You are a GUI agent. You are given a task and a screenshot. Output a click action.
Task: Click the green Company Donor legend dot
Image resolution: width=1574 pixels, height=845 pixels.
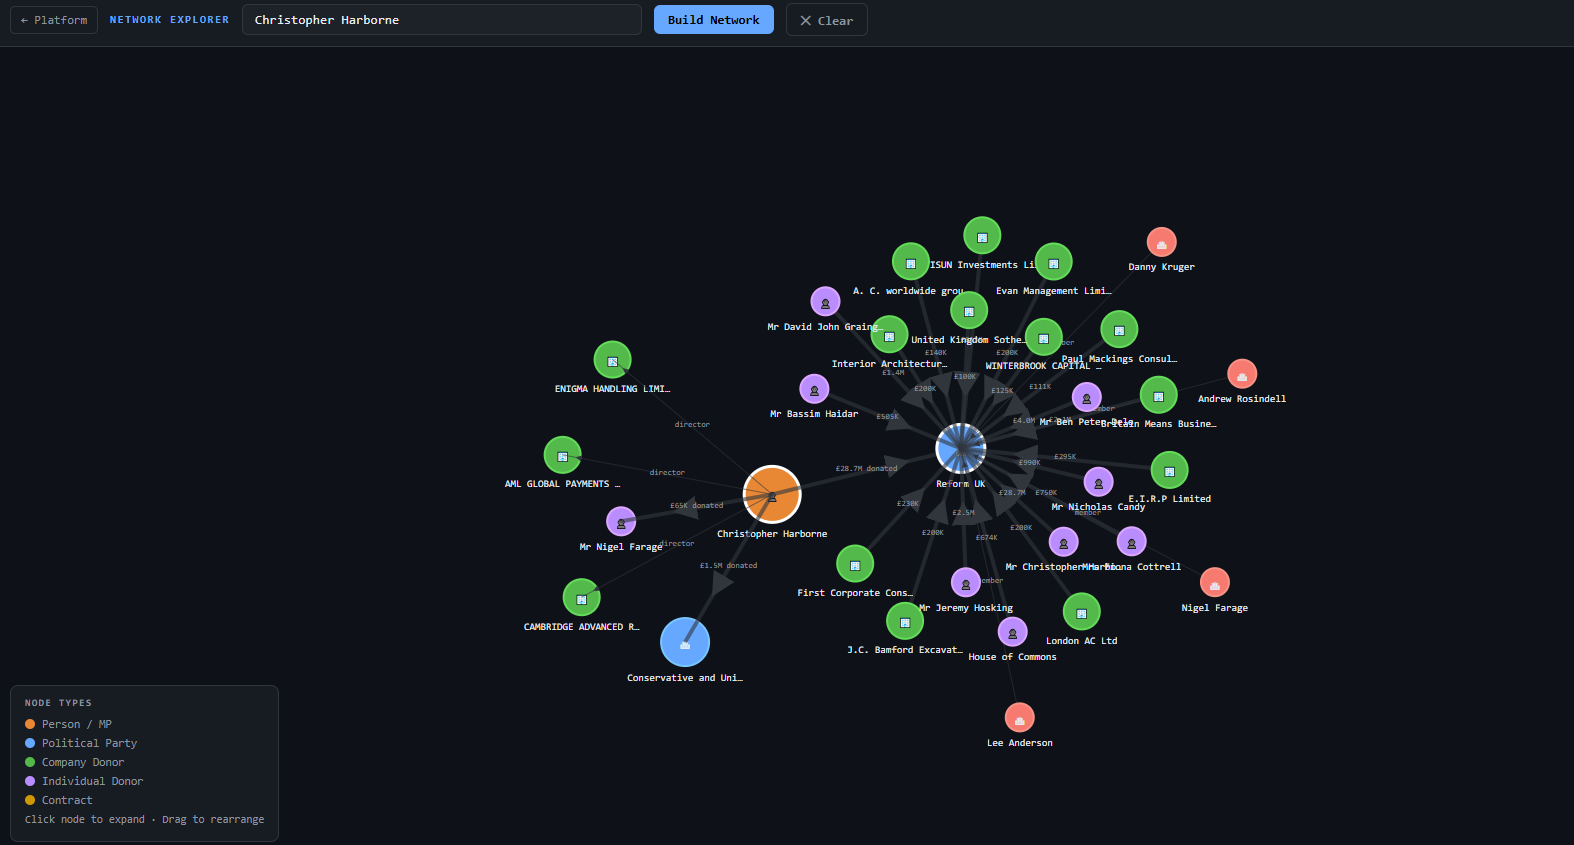point(30,762)
